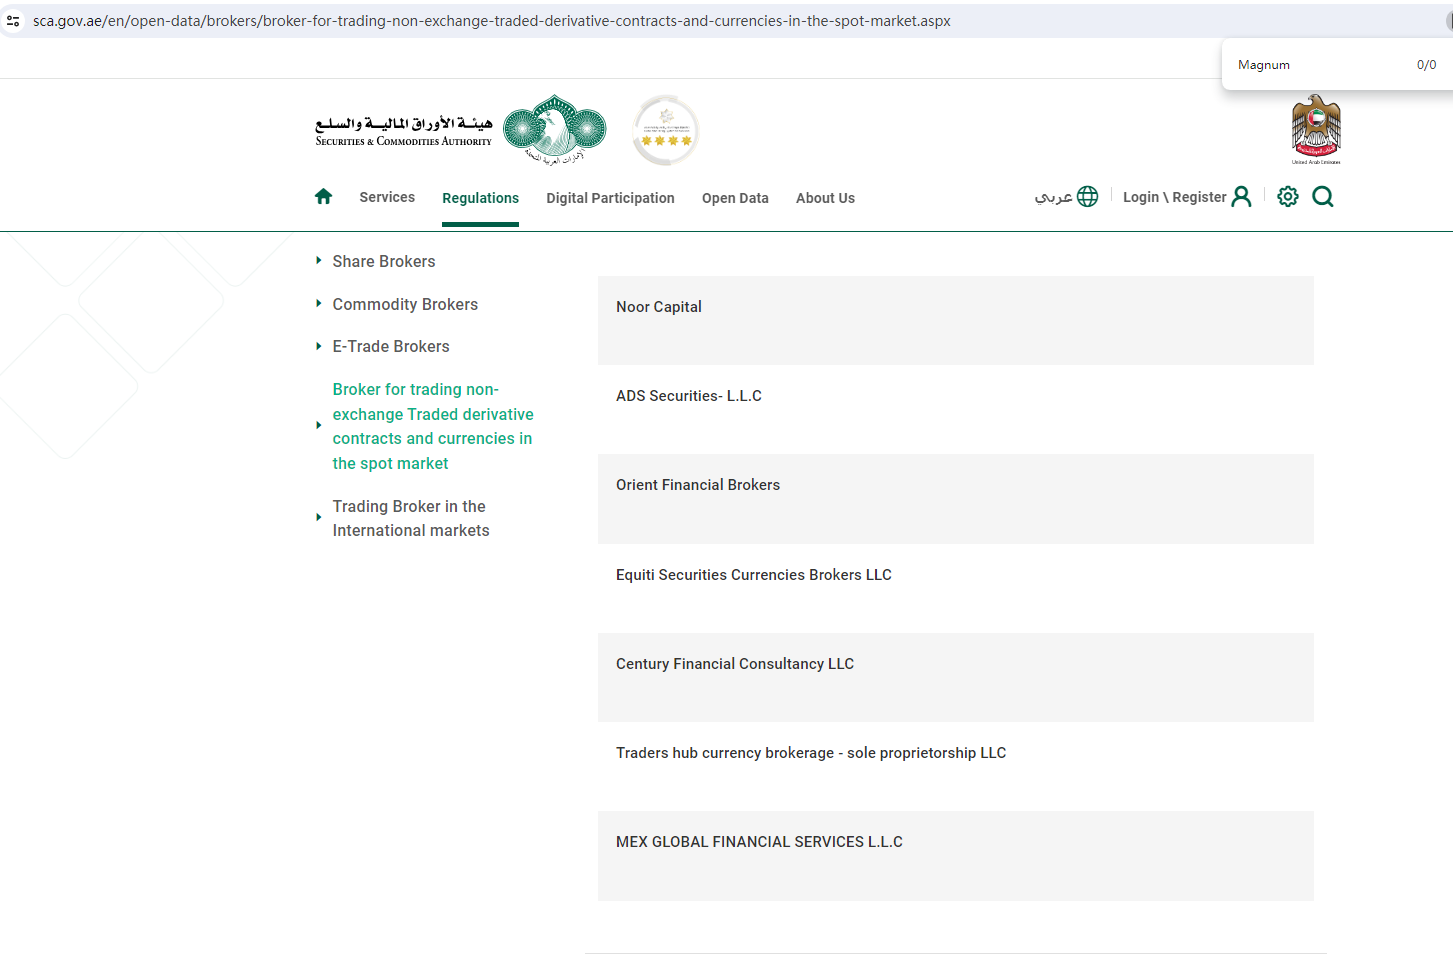Open the settings gear icon
1453x974 pixels.
click(x=1288, y=197)
